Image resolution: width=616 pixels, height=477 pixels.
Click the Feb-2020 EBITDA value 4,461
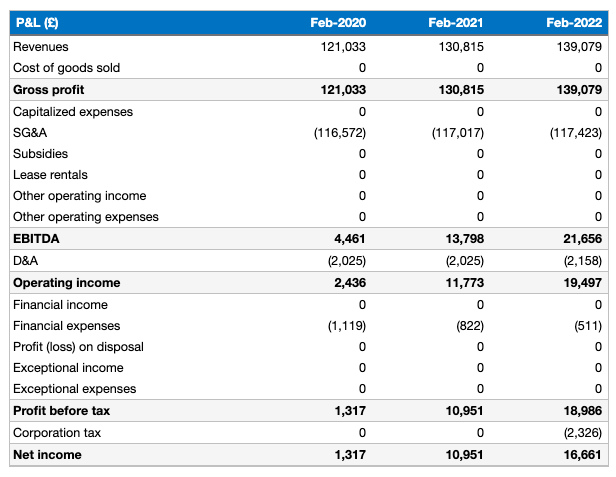pyautogui.click(x=349, y=239)
